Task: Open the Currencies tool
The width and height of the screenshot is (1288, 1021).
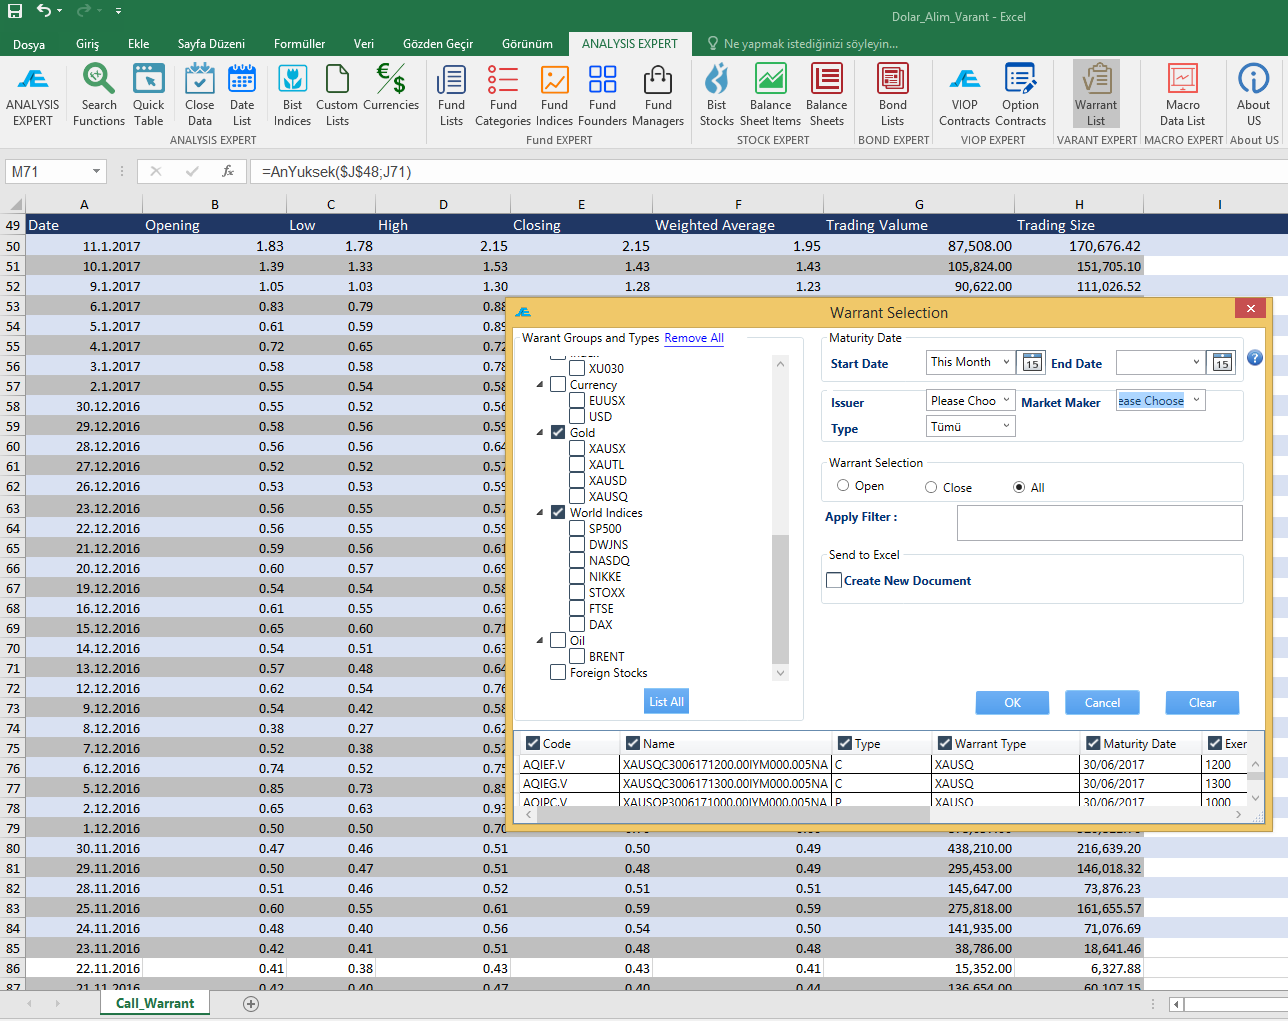Action: point(391,87)
